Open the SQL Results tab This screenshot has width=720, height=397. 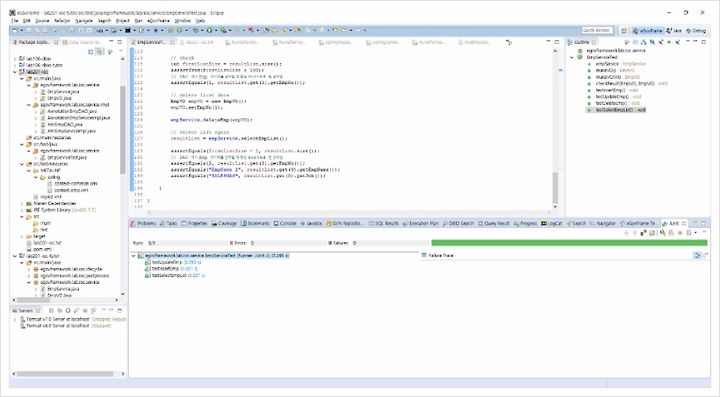(x=384, y=223)
